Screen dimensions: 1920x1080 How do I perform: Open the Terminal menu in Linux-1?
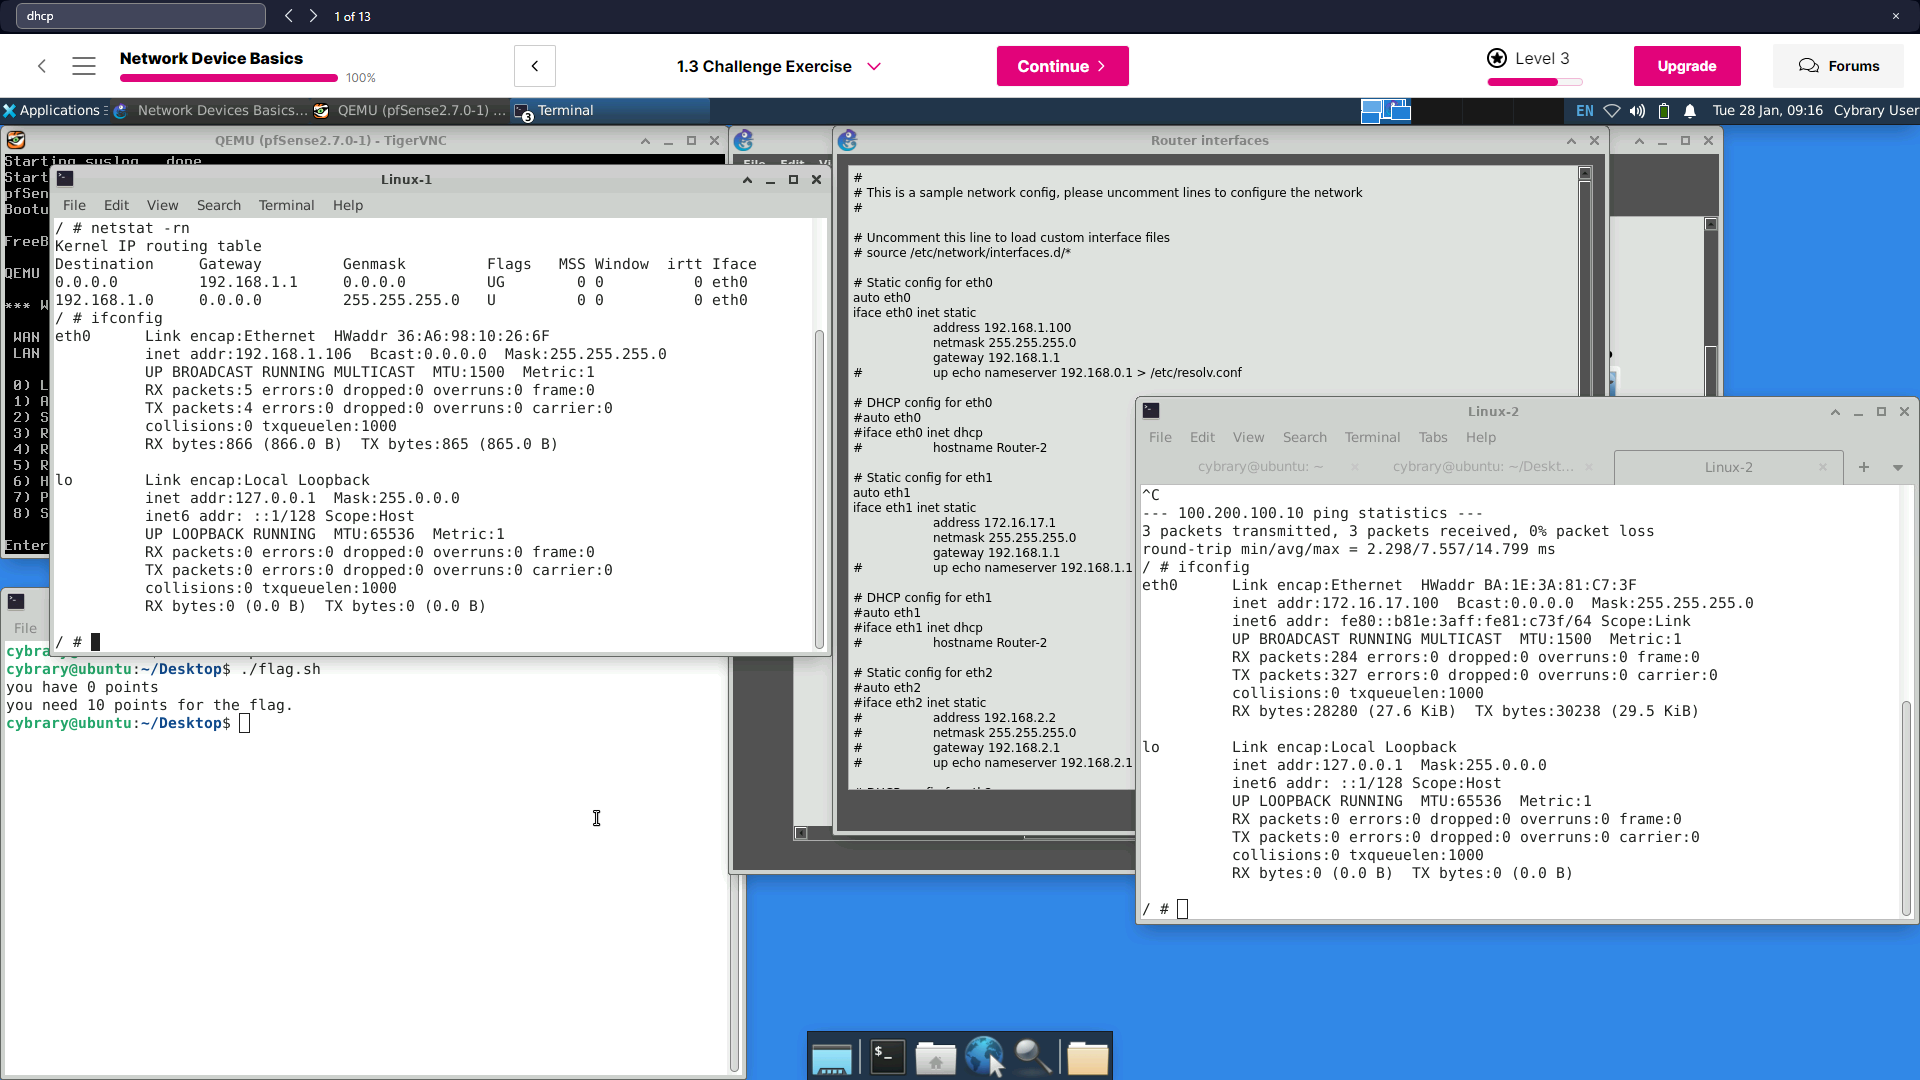[x=286, y=205]
